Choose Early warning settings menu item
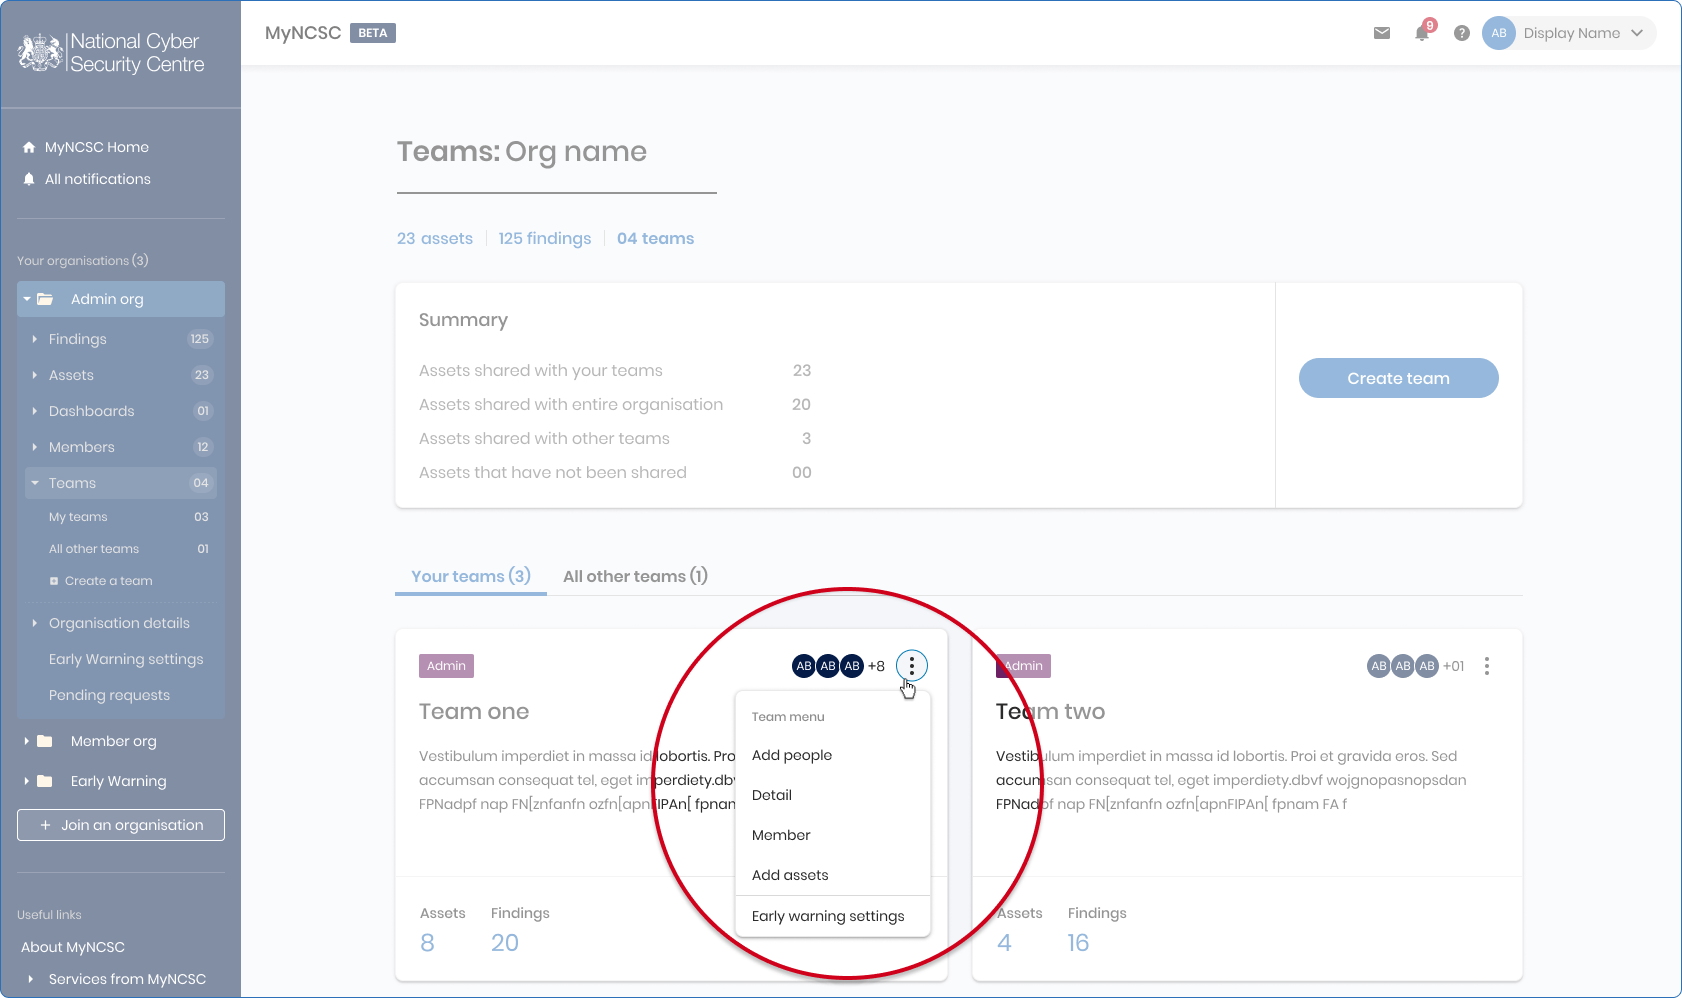1682x998 pixels. click(828, 916)
